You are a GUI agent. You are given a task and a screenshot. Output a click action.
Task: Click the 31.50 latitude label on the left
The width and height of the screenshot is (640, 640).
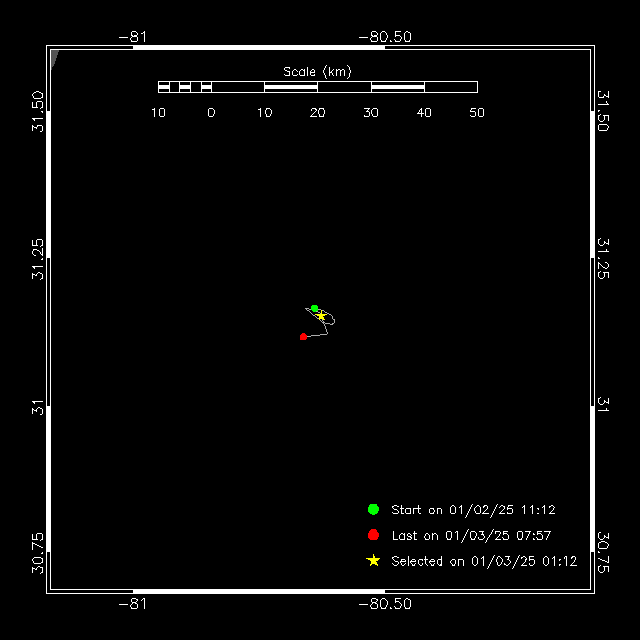37,112
